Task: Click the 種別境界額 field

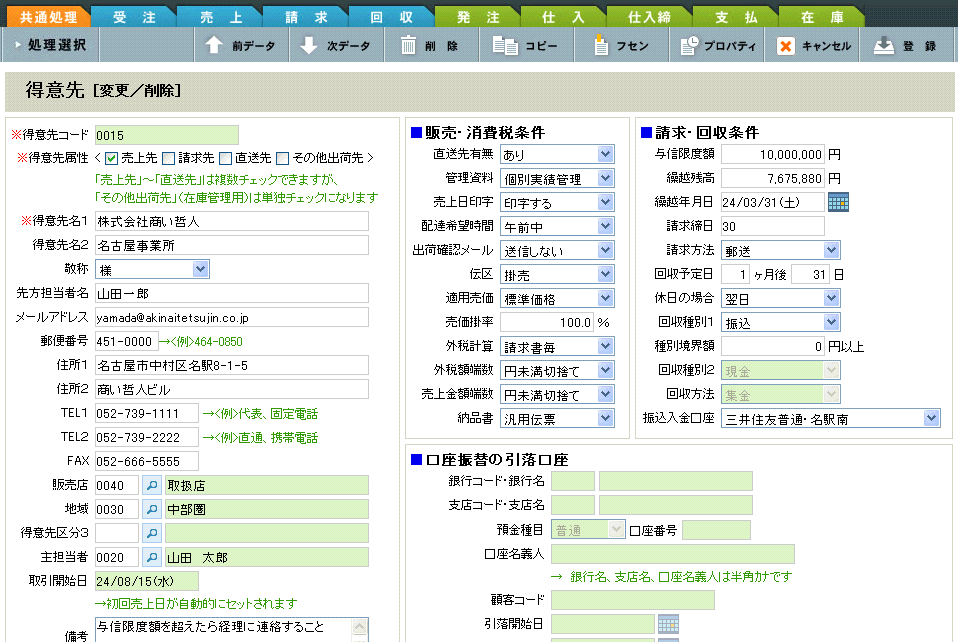Action: pos(773,346)
